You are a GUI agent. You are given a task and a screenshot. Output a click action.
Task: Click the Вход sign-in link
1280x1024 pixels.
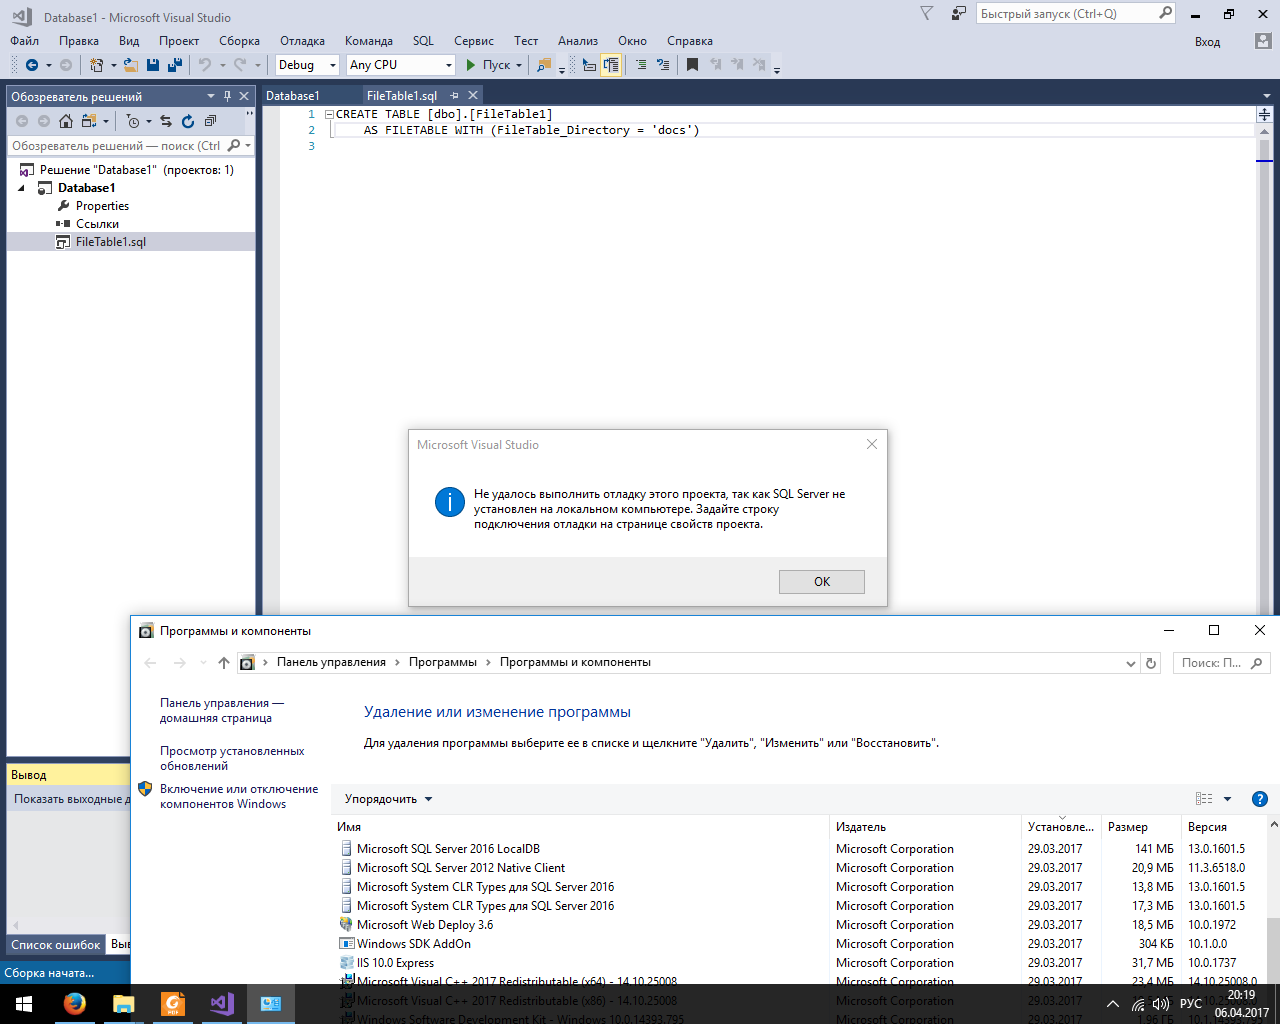(1207, 42)
